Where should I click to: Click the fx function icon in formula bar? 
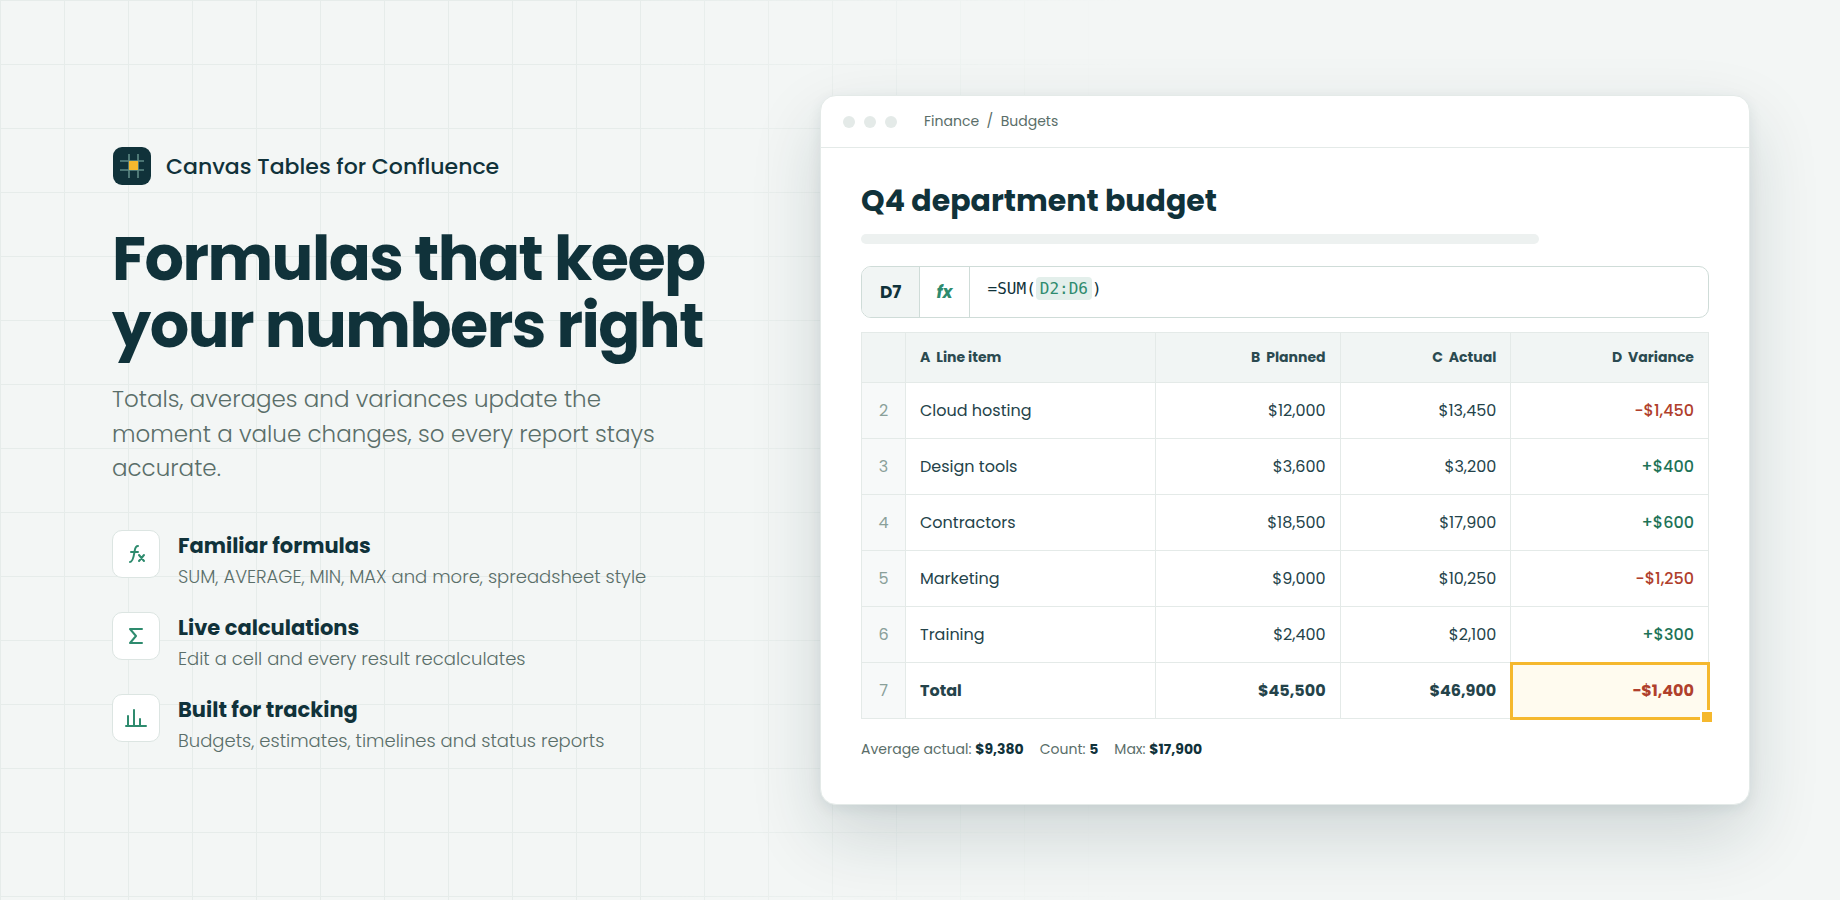click(944, 292)
